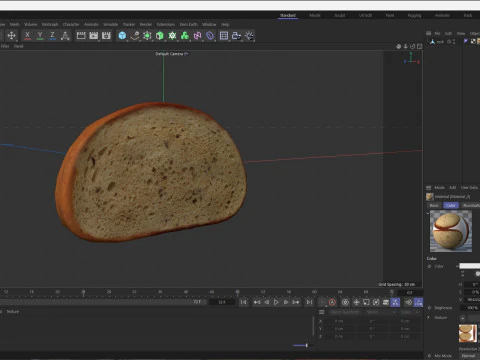The image size is (480, 360).
Task: Click the Floor grid scene icon
Action: pyautogui.click(x=224, y=36)
